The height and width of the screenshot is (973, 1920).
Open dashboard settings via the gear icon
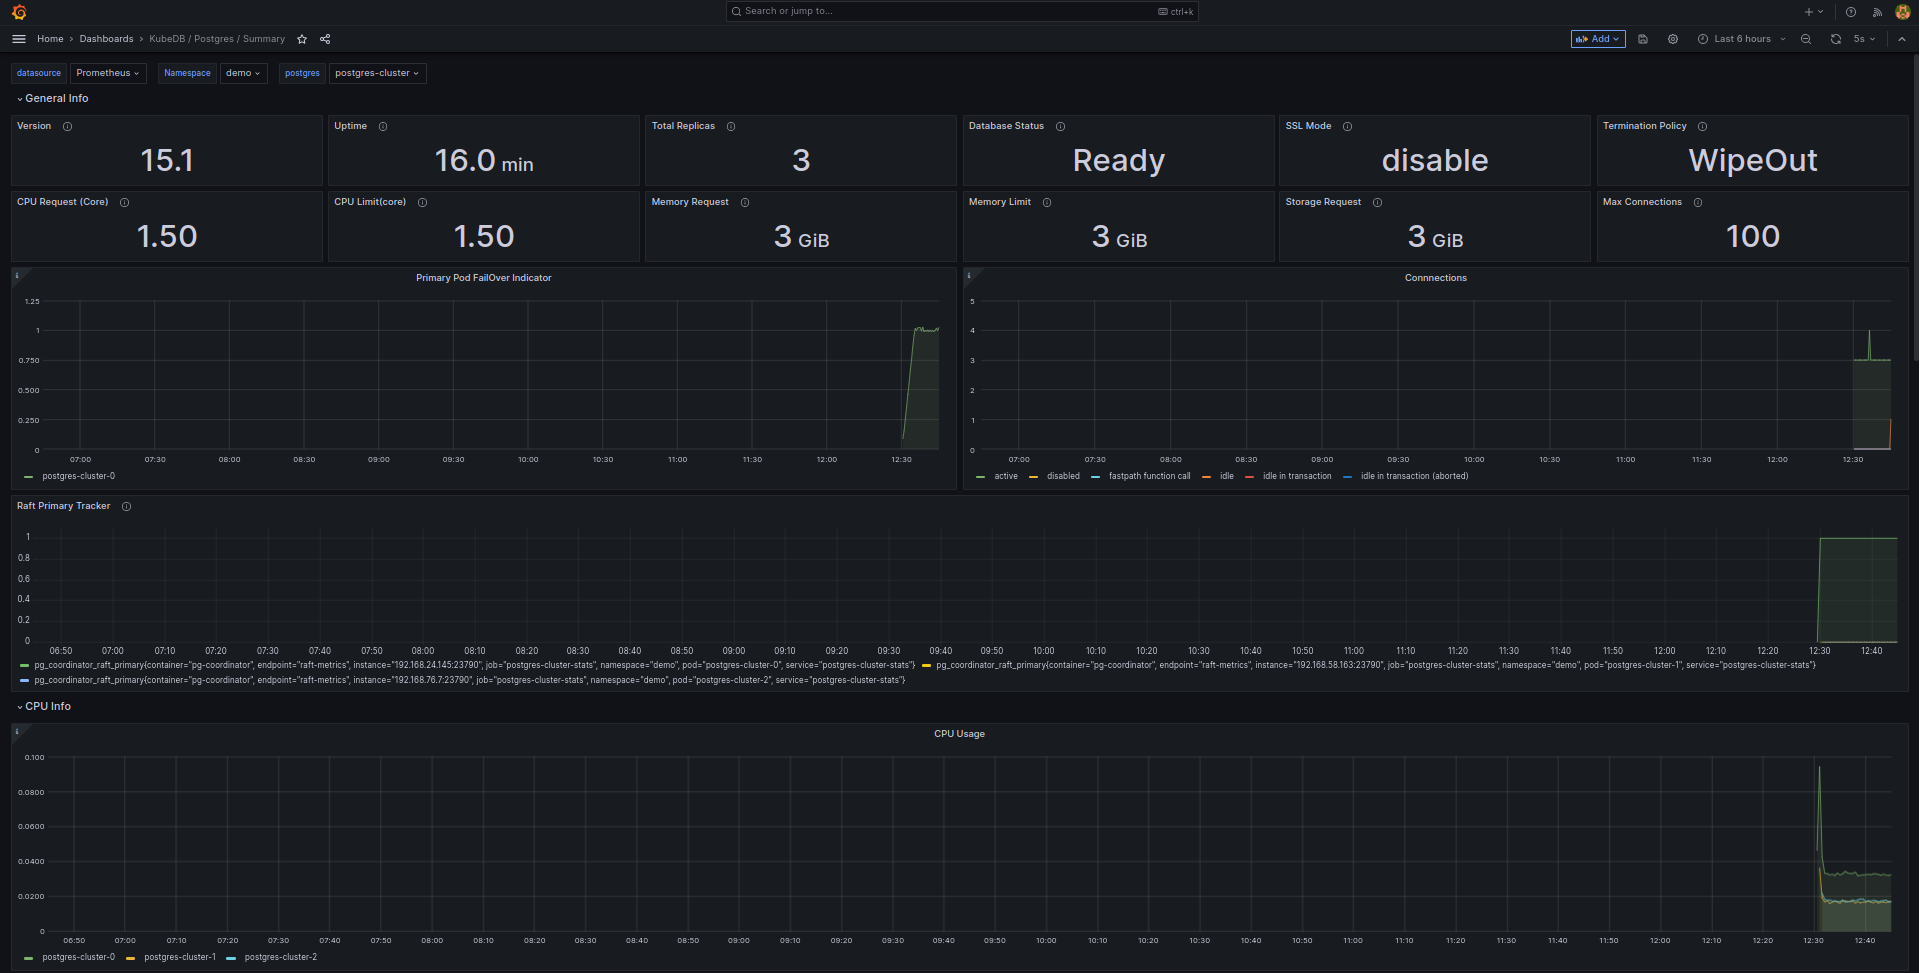(1672, 39)
